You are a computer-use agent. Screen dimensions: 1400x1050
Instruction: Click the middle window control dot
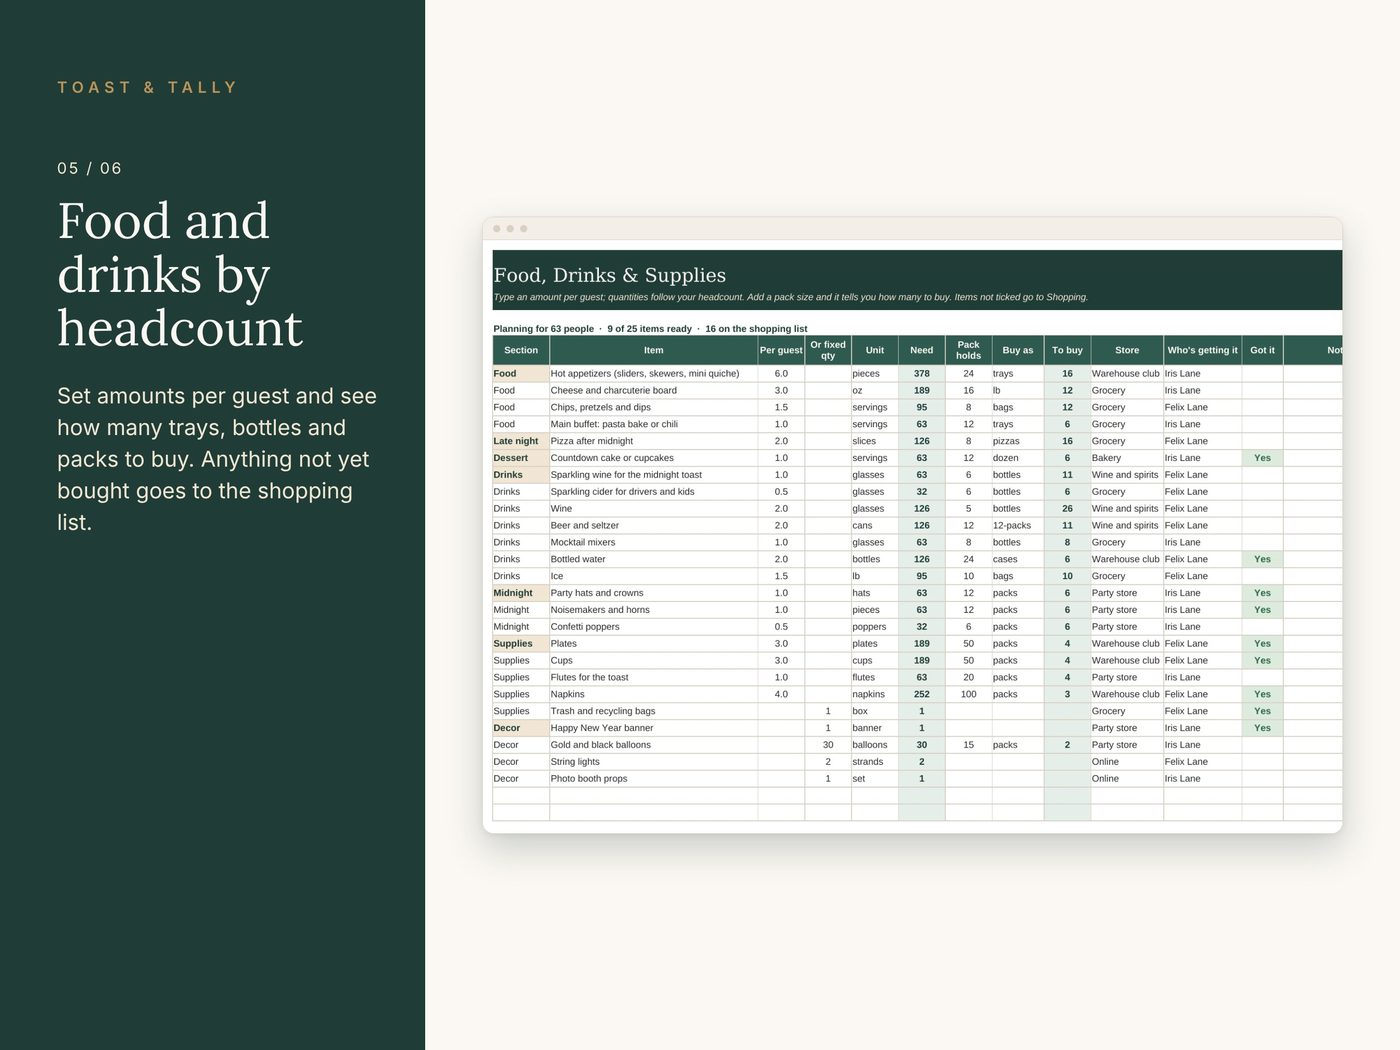510,229
